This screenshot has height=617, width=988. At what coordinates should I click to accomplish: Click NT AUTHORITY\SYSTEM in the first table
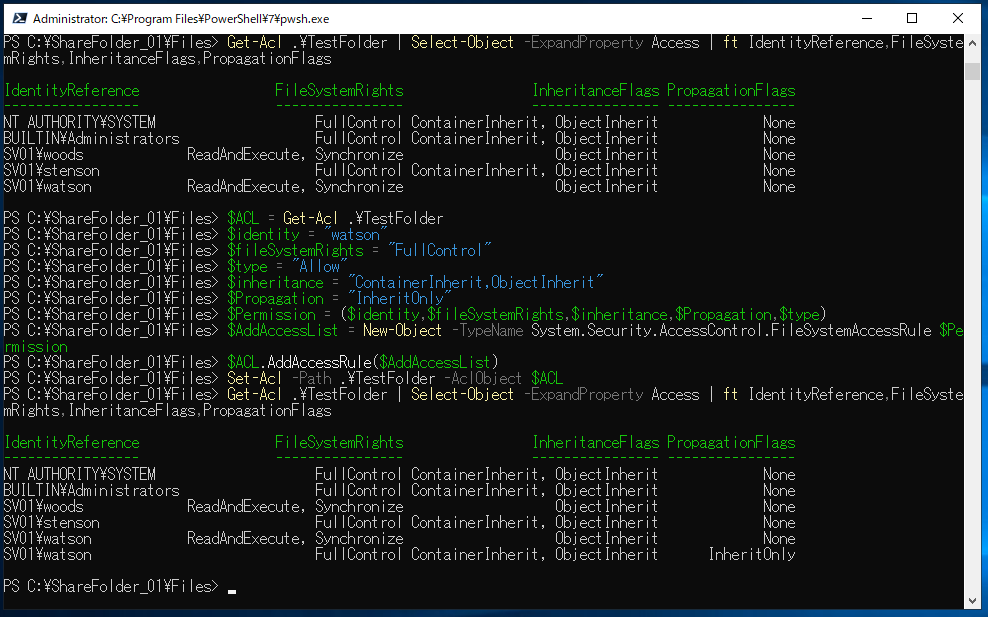[80, 123]
